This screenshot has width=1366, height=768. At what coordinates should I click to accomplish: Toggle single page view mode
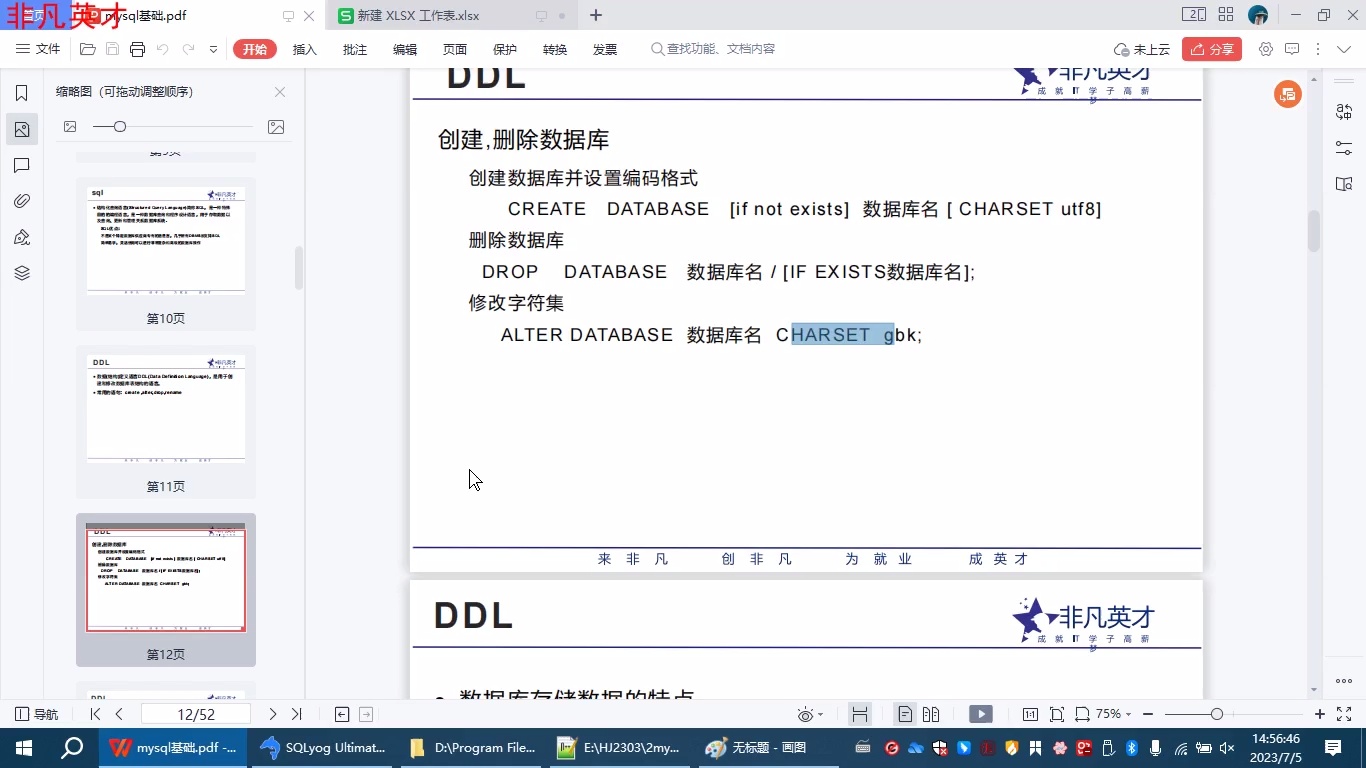tap(903, 714)
